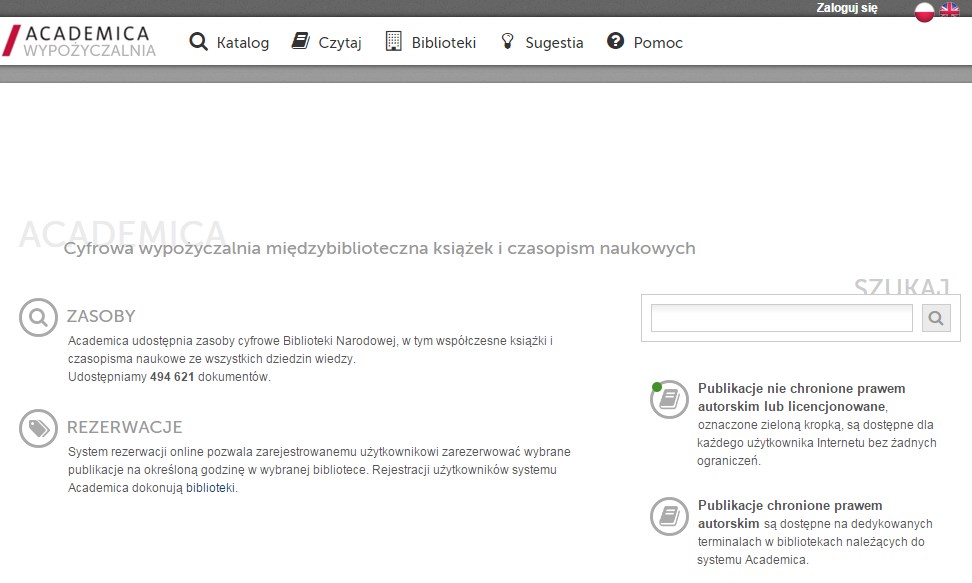Click 'Publikacje nie chronione prawem autorskim' heading
The image size is (972, 583).
pos(802,398)
